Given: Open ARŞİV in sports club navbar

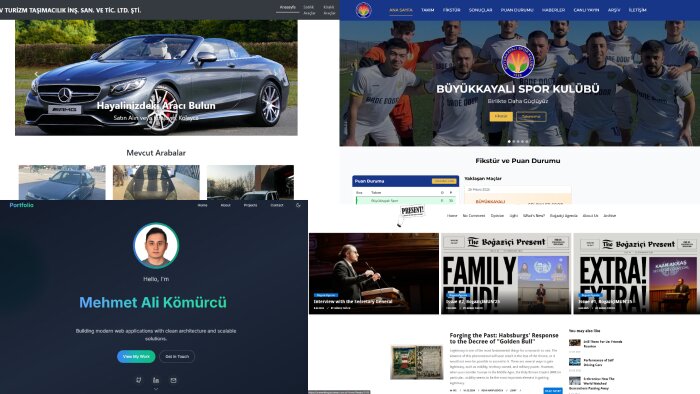Looking at the screenshot, I should (614, 10).
